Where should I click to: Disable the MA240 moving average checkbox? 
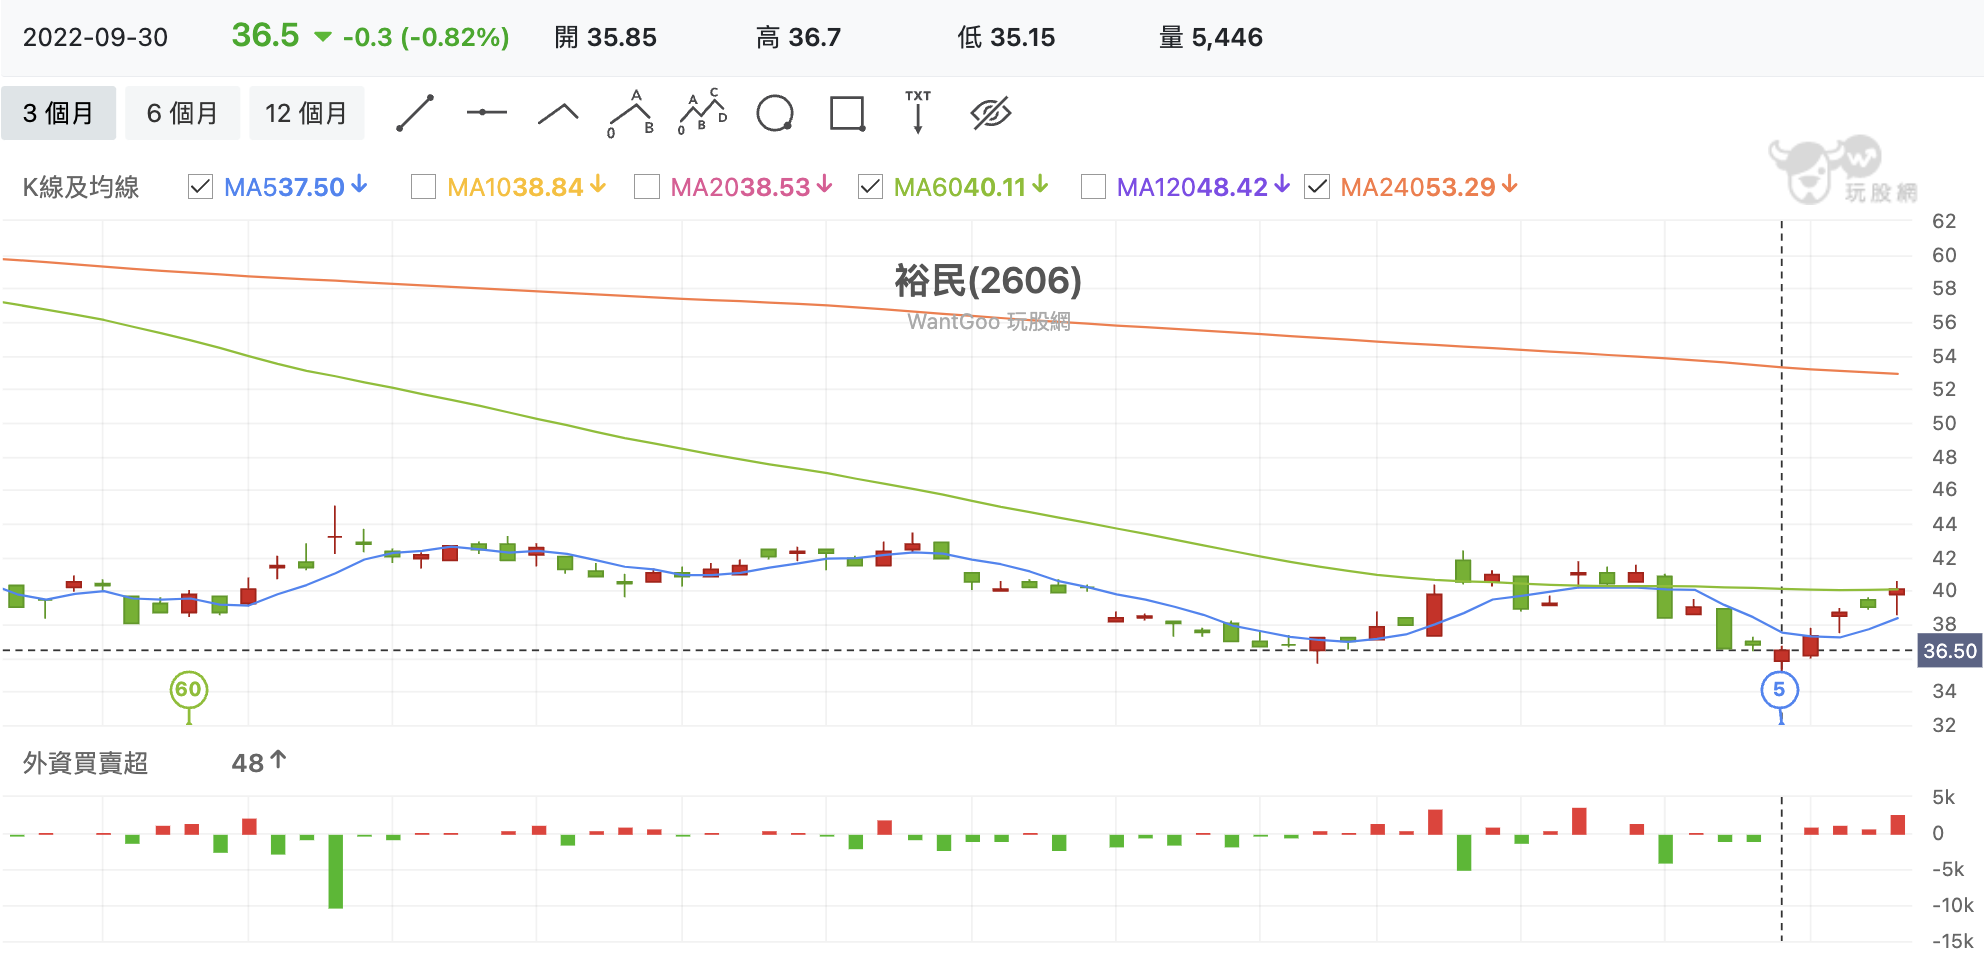1318,186
